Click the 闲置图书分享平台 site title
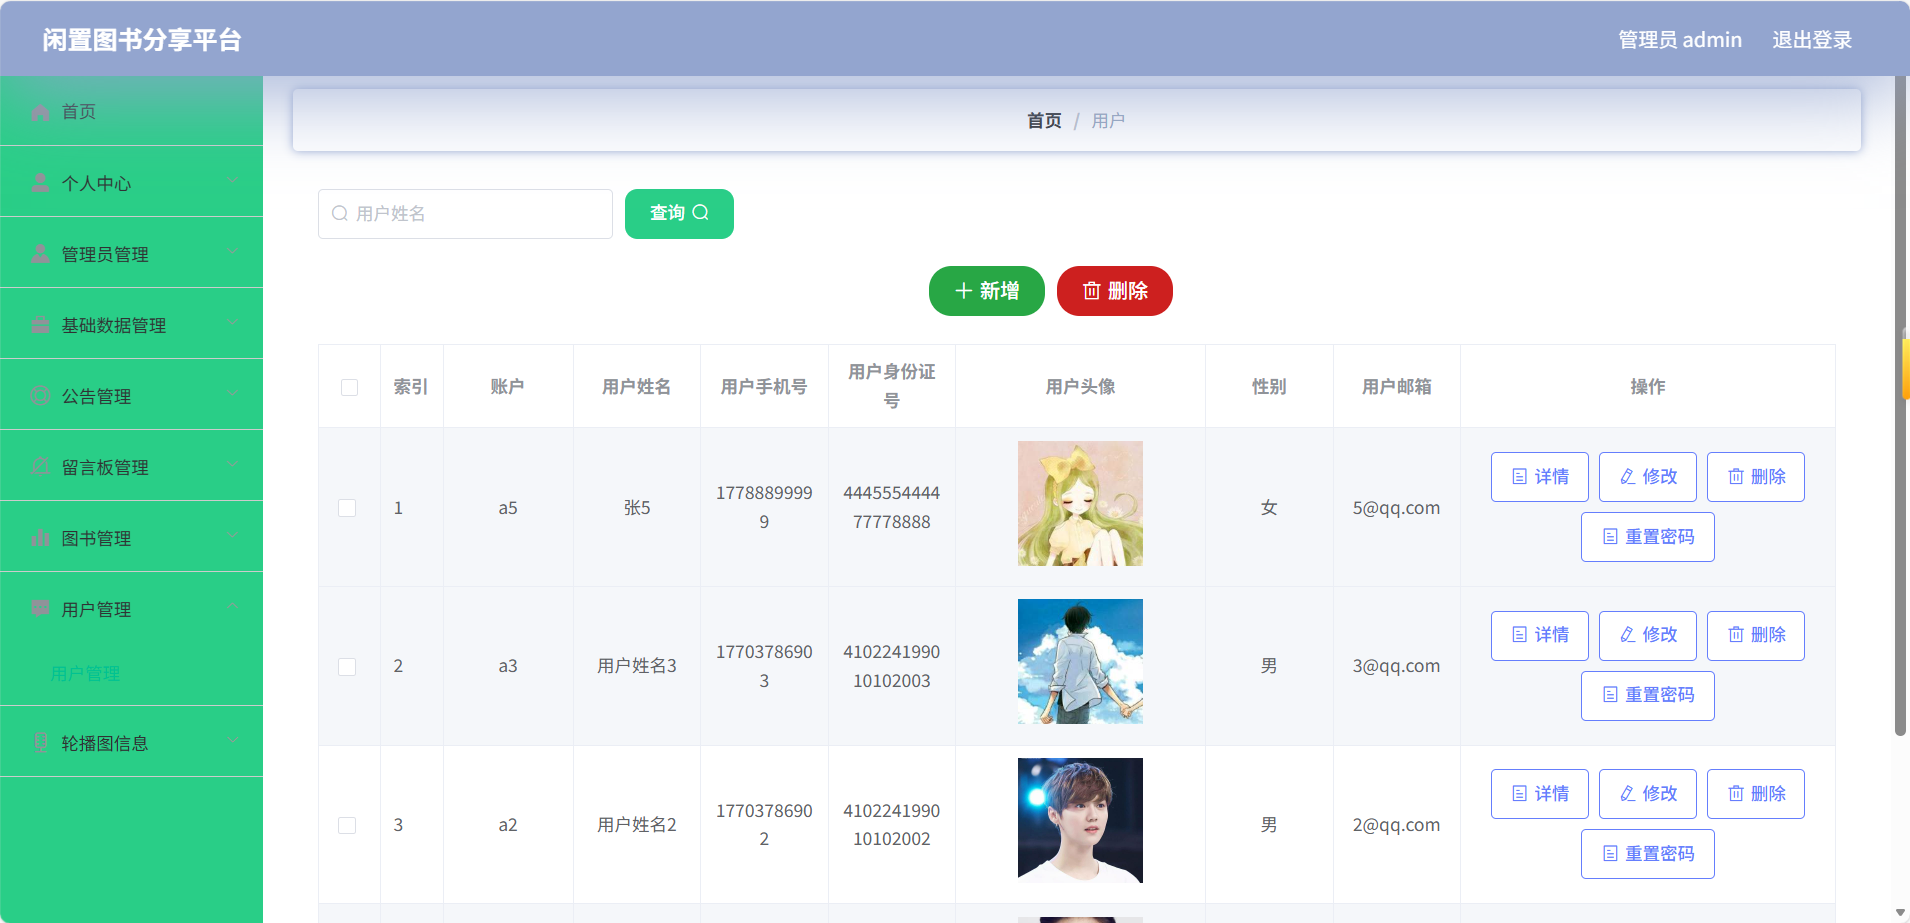 (142, 40)
